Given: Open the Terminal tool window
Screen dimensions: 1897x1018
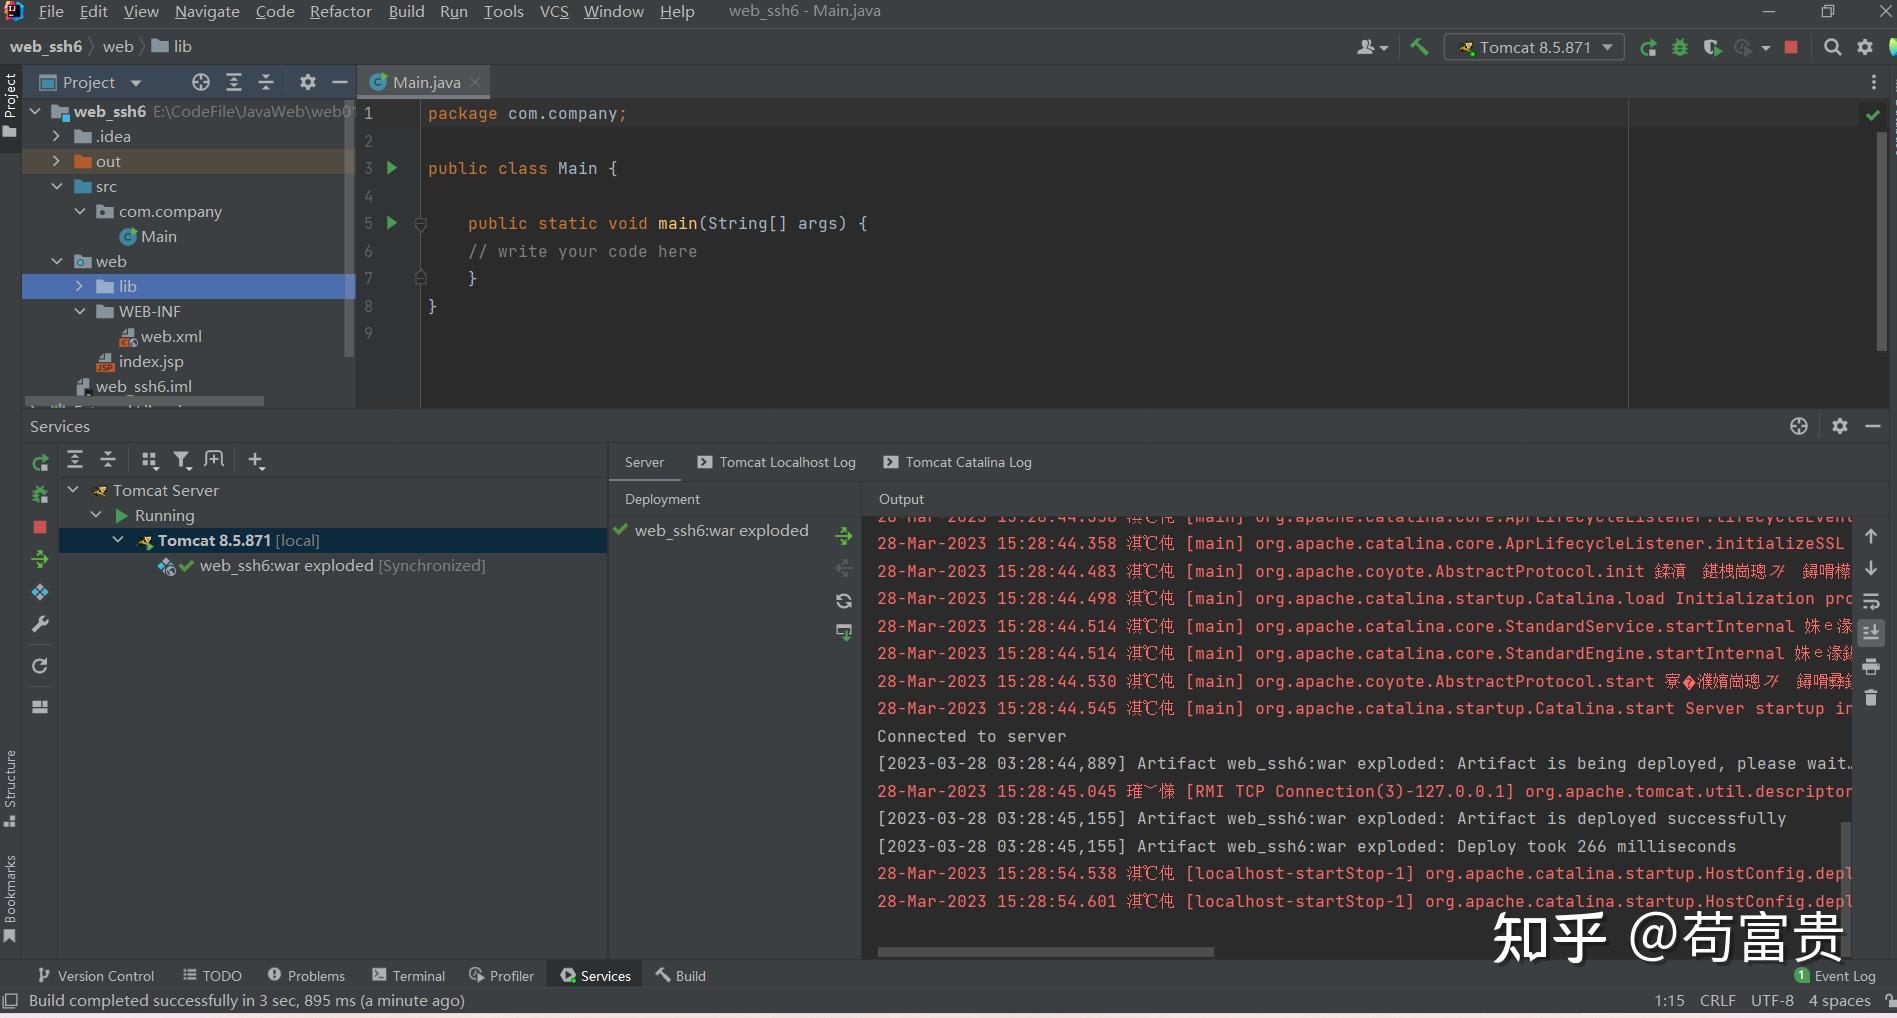Looking at the screenshot, I should (x=408, y=975).
